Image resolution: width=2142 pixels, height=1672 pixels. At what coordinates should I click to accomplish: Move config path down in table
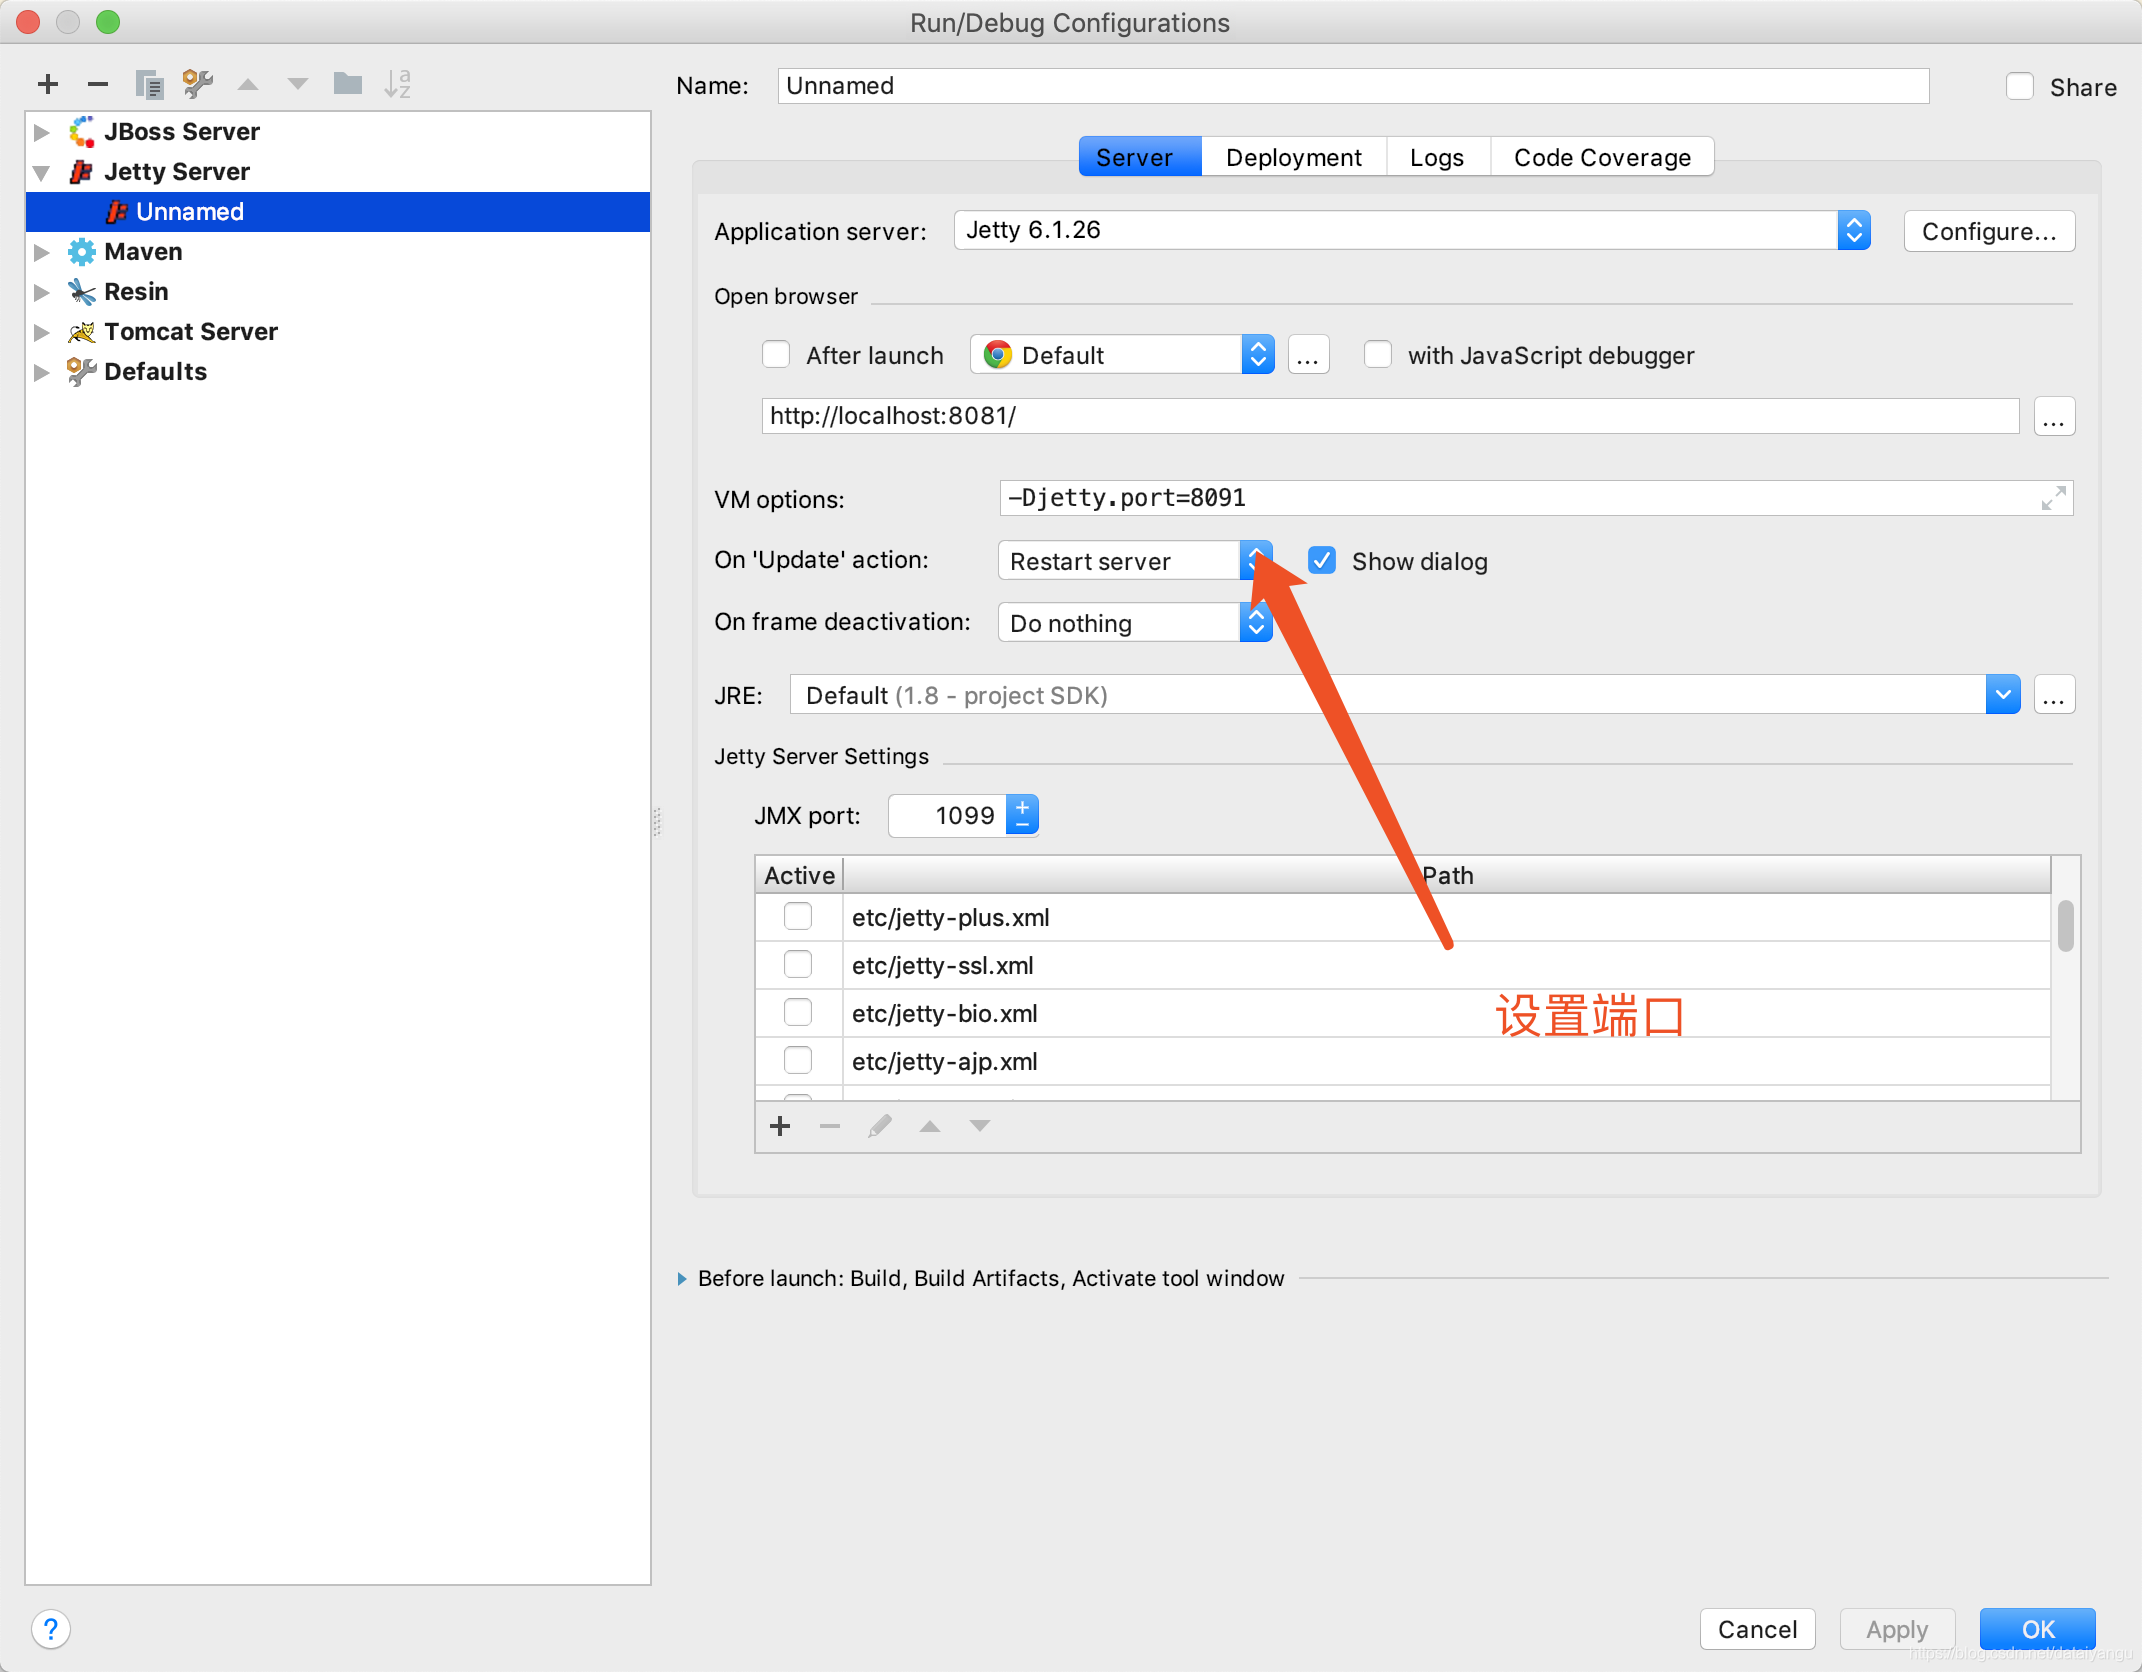coord(980,1127)
